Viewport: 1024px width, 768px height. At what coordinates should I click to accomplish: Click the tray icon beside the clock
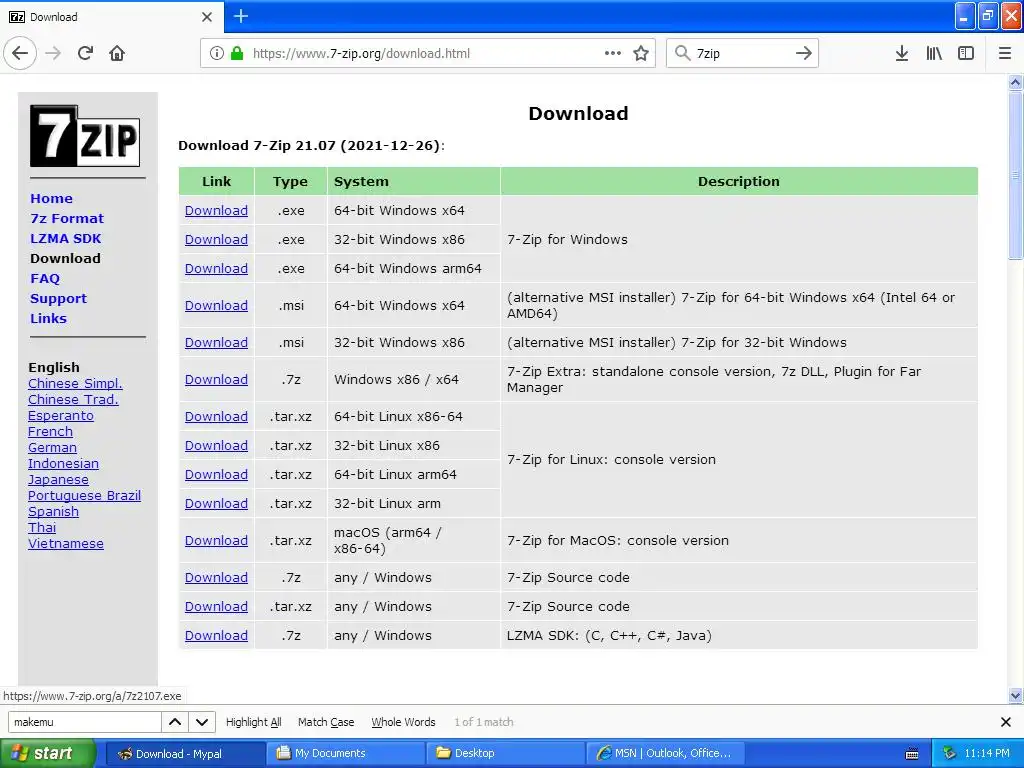(950, 753)
